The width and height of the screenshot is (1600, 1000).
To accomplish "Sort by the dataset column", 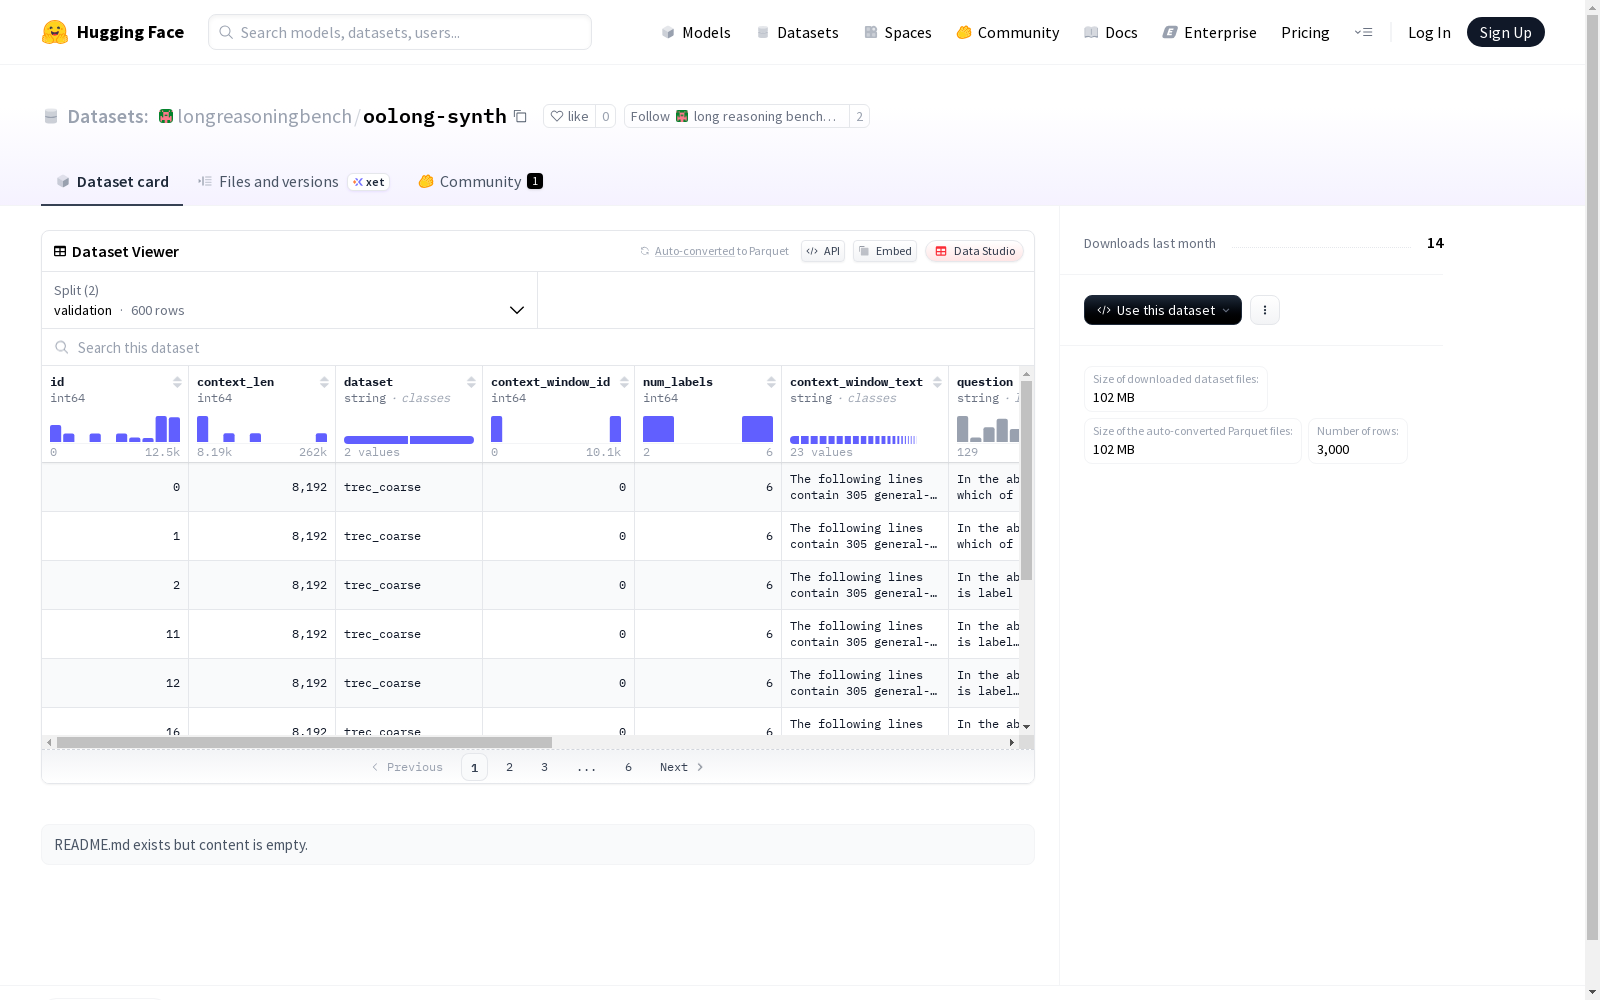I will [471, 382].
